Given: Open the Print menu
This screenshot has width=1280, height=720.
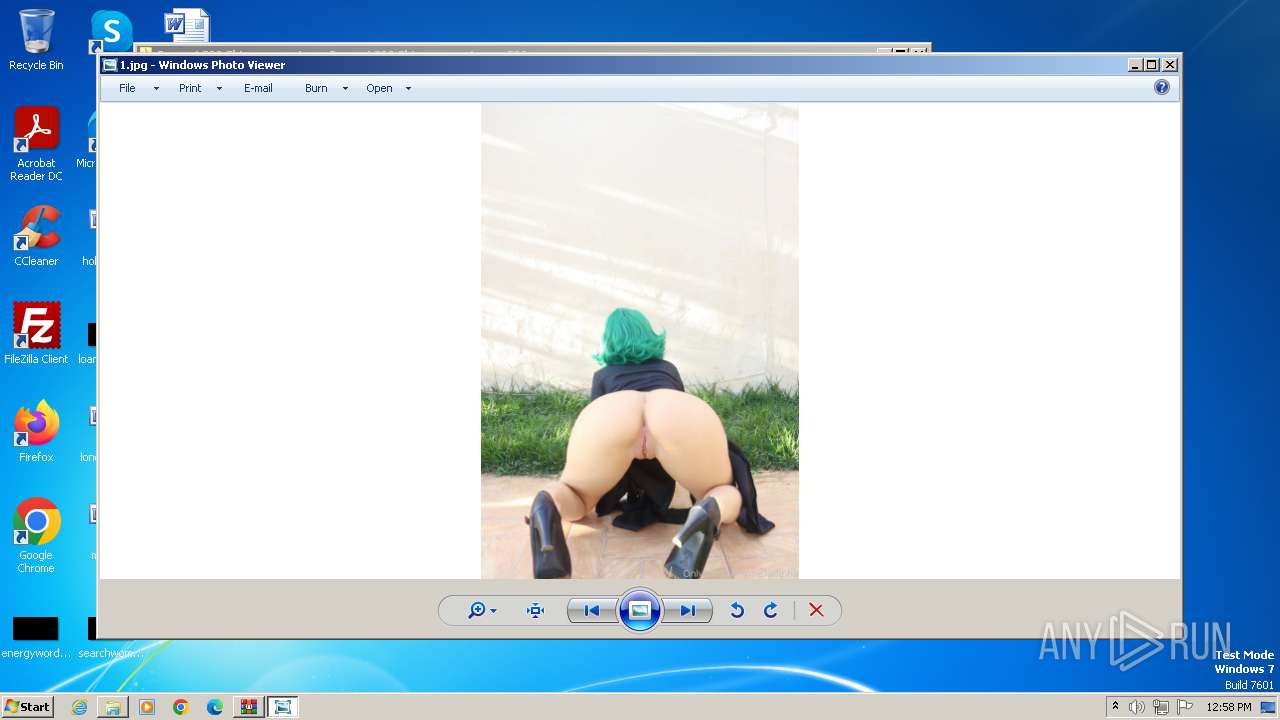Looking at the screenshot, I should 190,88.
